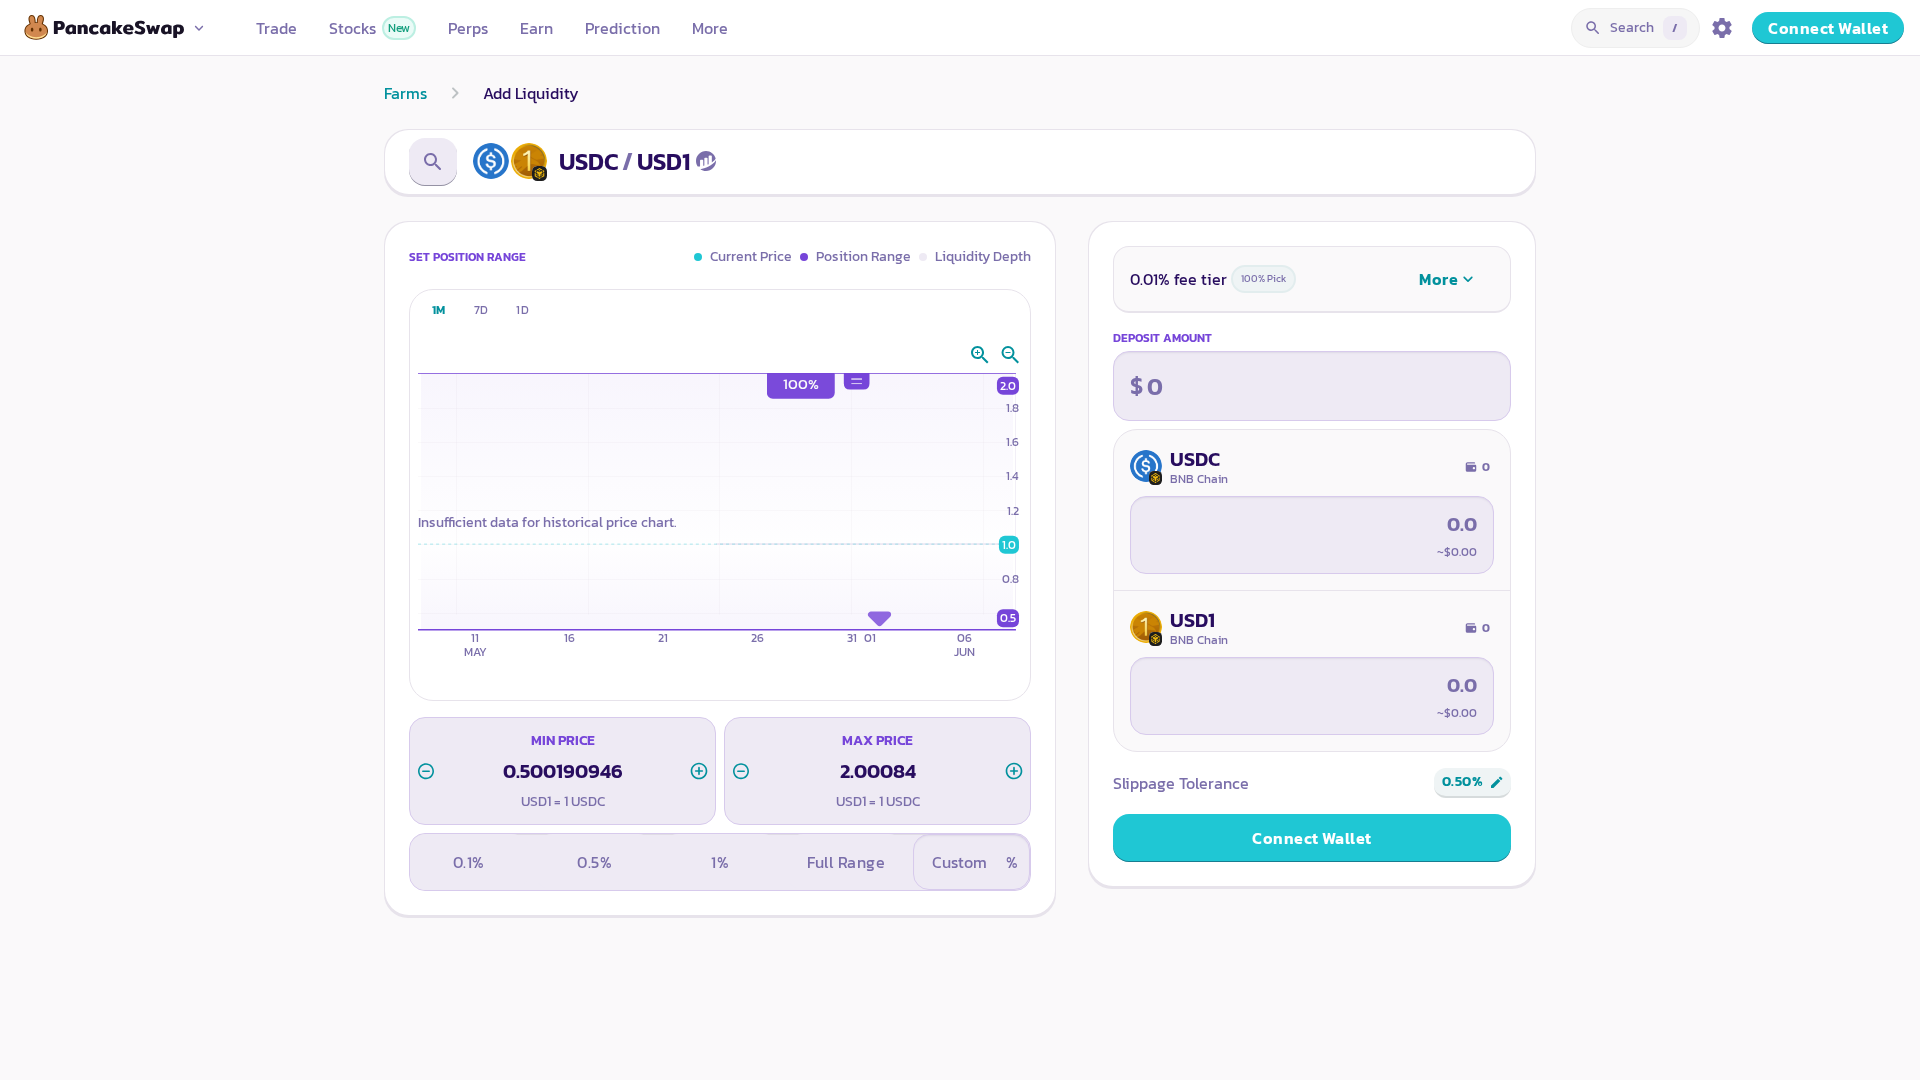Click the upper range handle on chart
1920x1080 pixels.
[x=857, y=381]
